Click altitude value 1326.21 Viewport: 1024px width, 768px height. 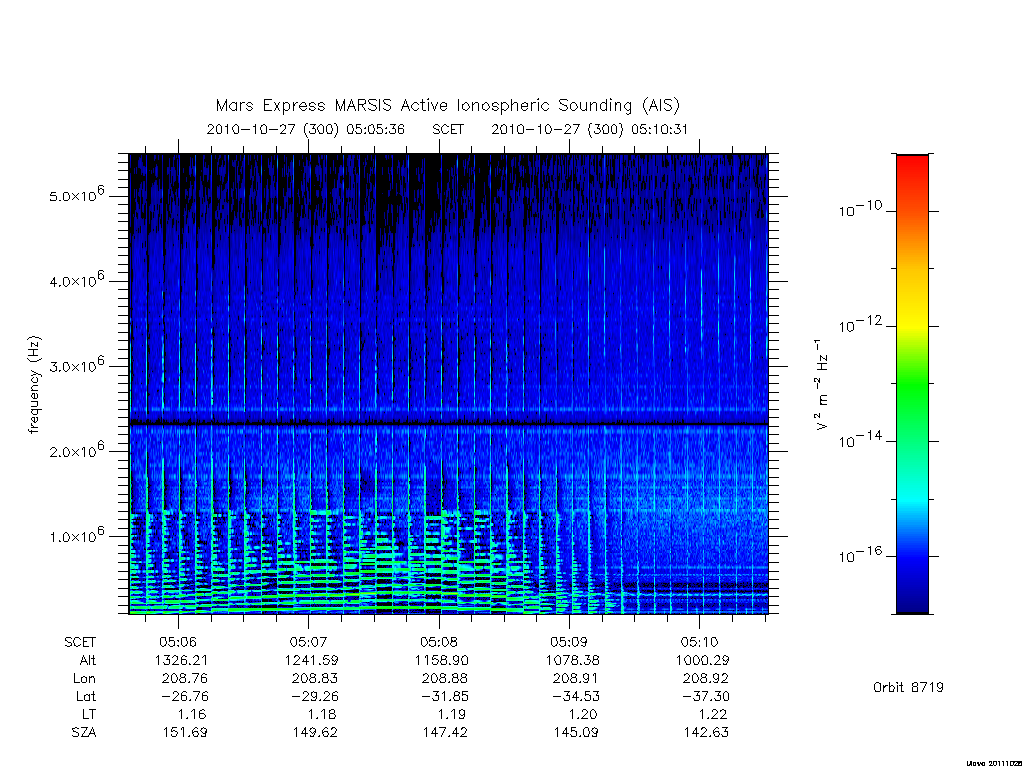181,660
